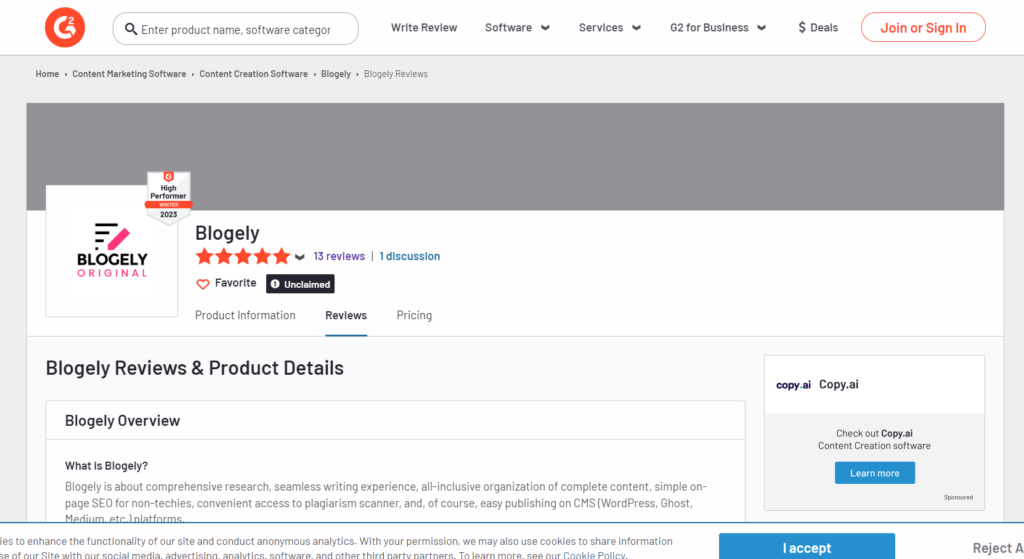The width and height of the screenshot is (1024, 559).
Task: Go to Home breadcrumb
Action: 47,74
